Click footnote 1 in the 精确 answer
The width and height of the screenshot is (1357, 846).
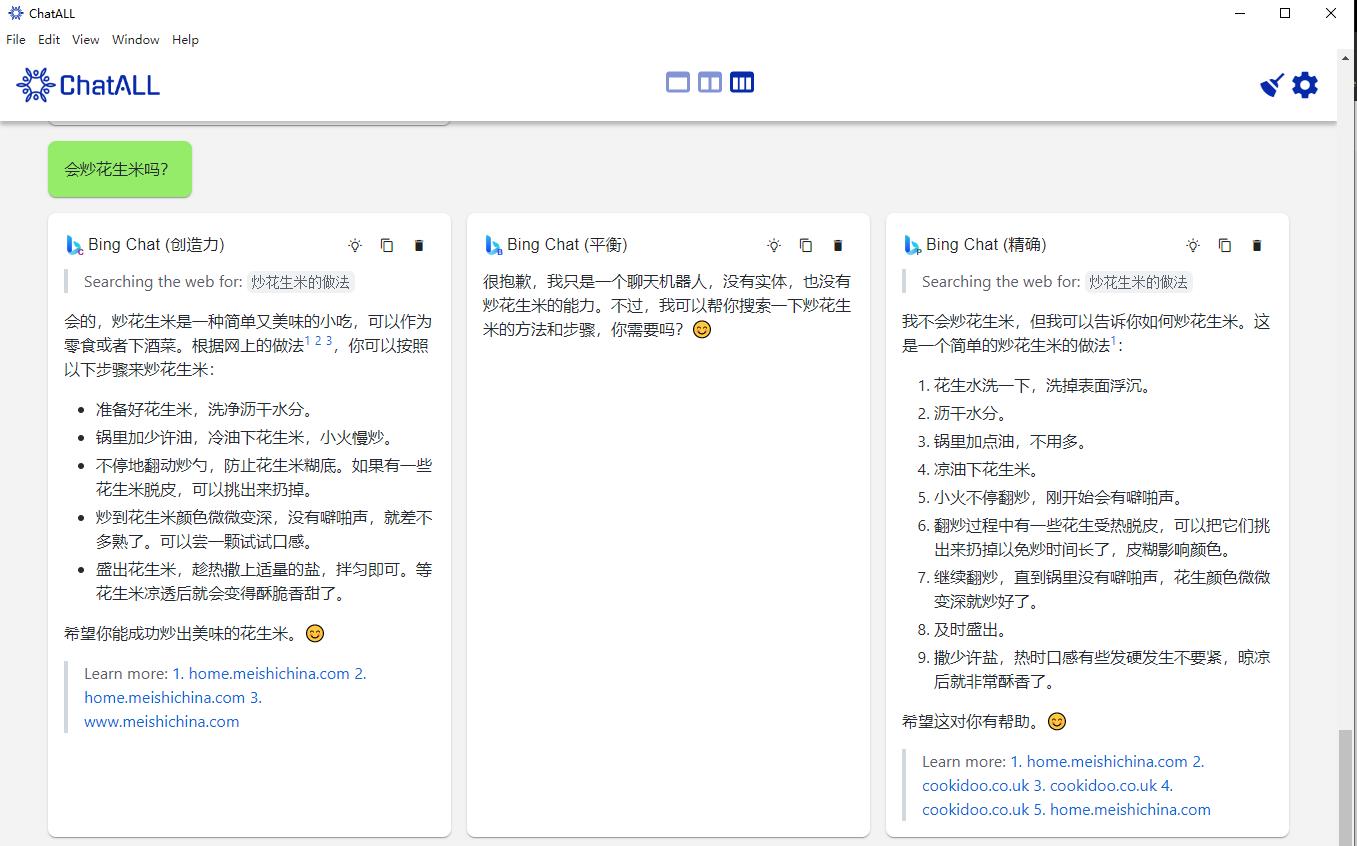tap(1114, 341)
